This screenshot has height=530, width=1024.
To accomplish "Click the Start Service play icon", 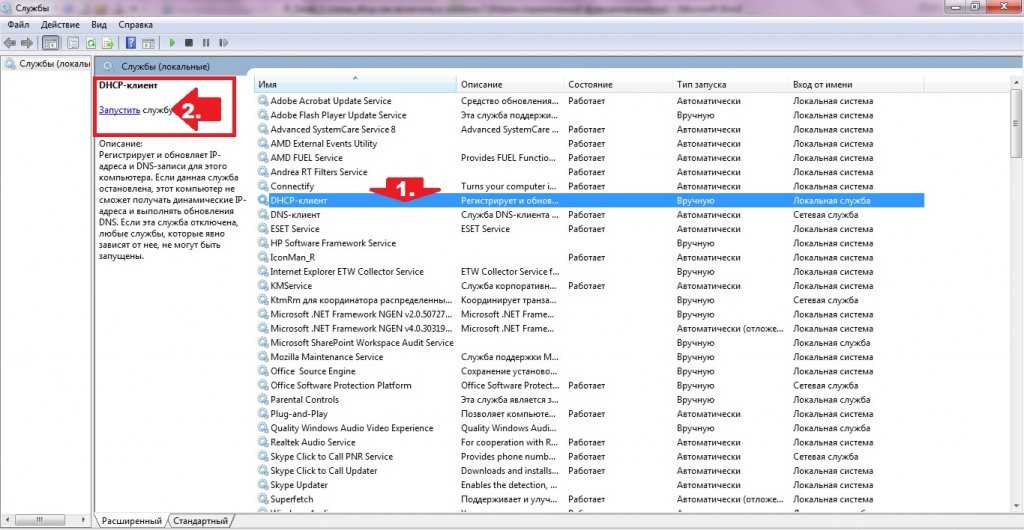I will (x=172, y=43).
